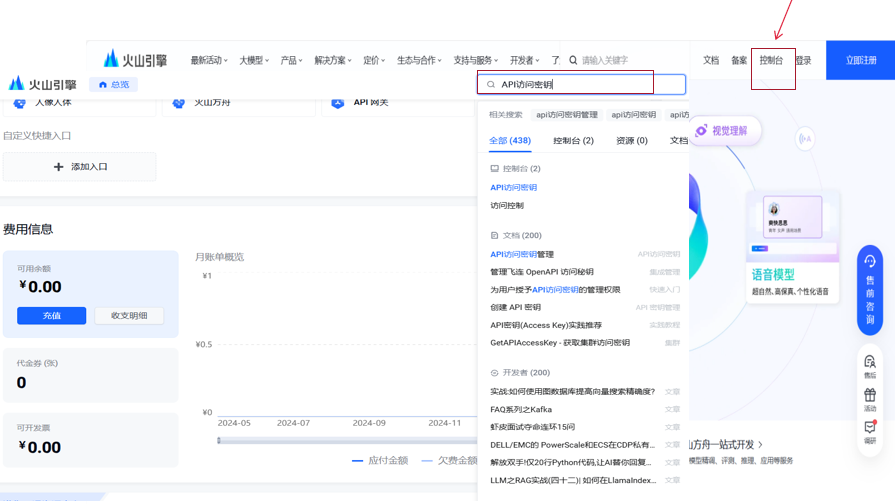Click the console search box containing API访问密钥
This screenshot has height=504, width=895.
581,84
